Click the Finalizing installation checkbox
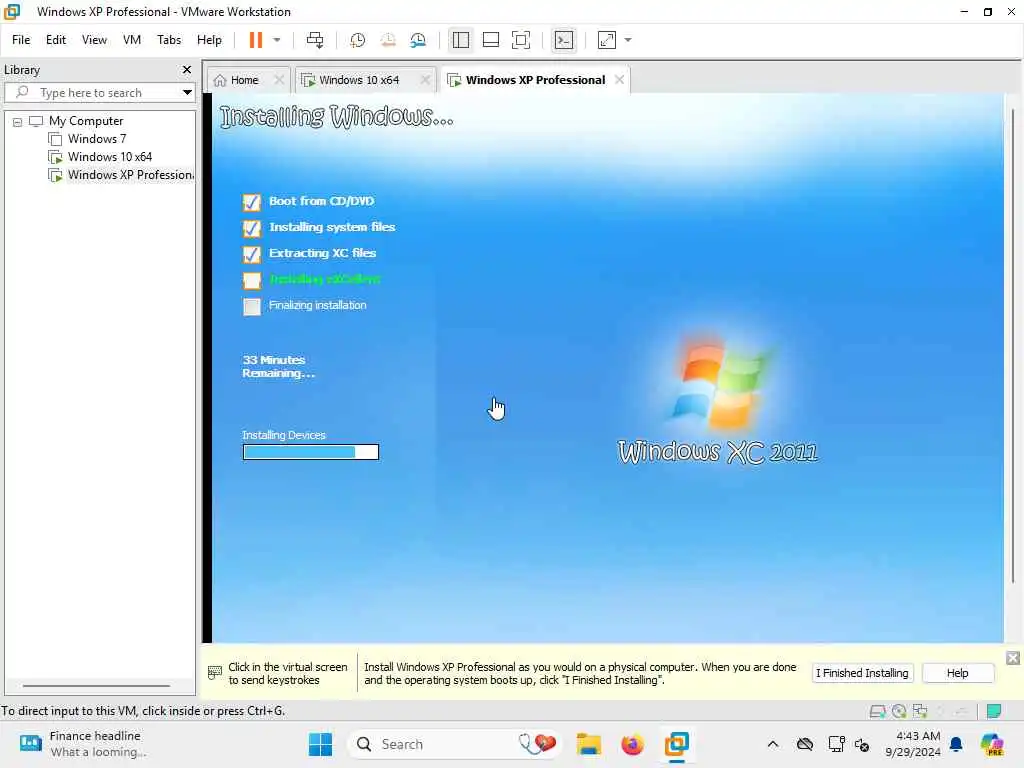 [251, 306]
